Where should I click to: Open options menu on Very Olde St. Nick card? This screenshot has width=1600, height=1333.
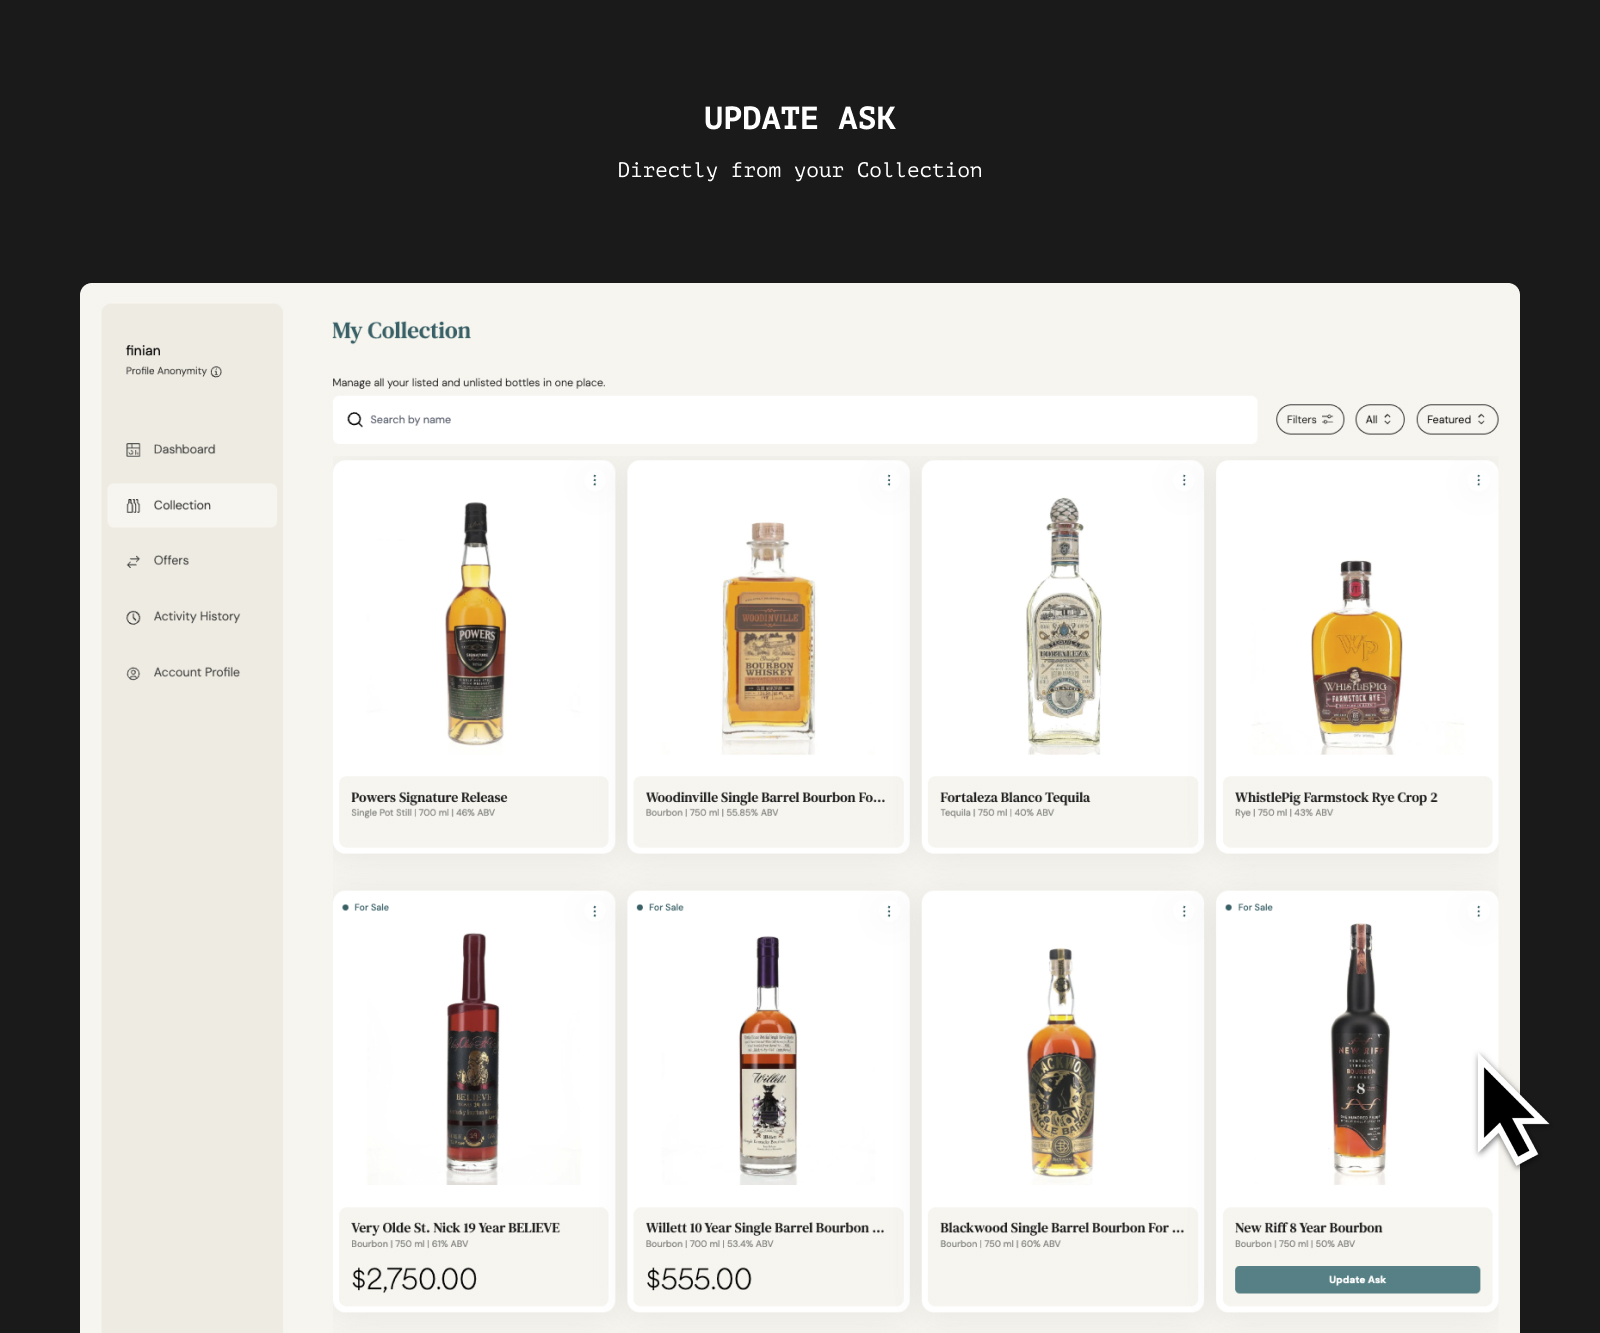(595, 912)
